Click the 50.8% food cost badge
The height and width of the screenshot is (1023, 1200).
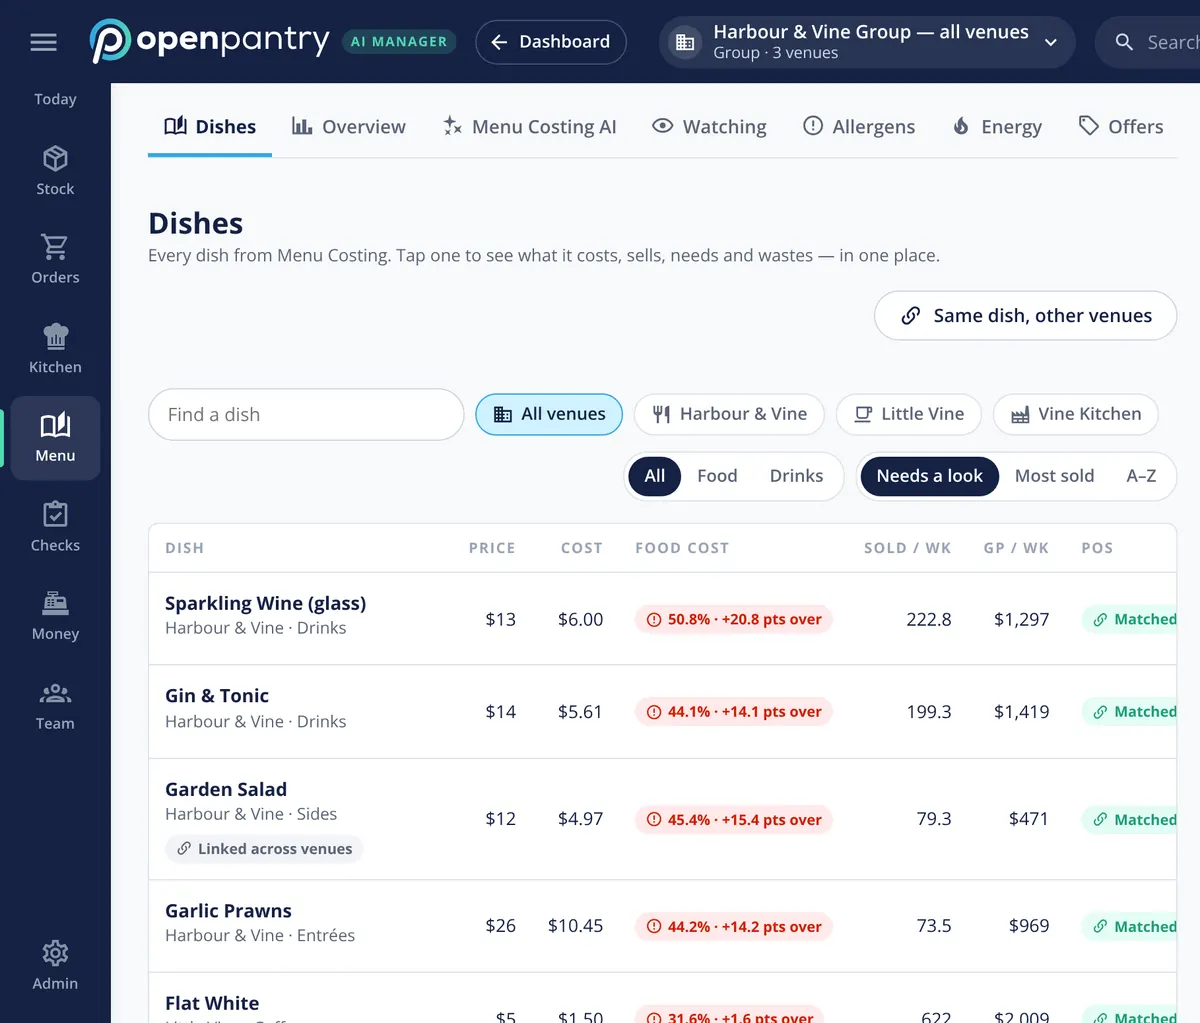734,619
